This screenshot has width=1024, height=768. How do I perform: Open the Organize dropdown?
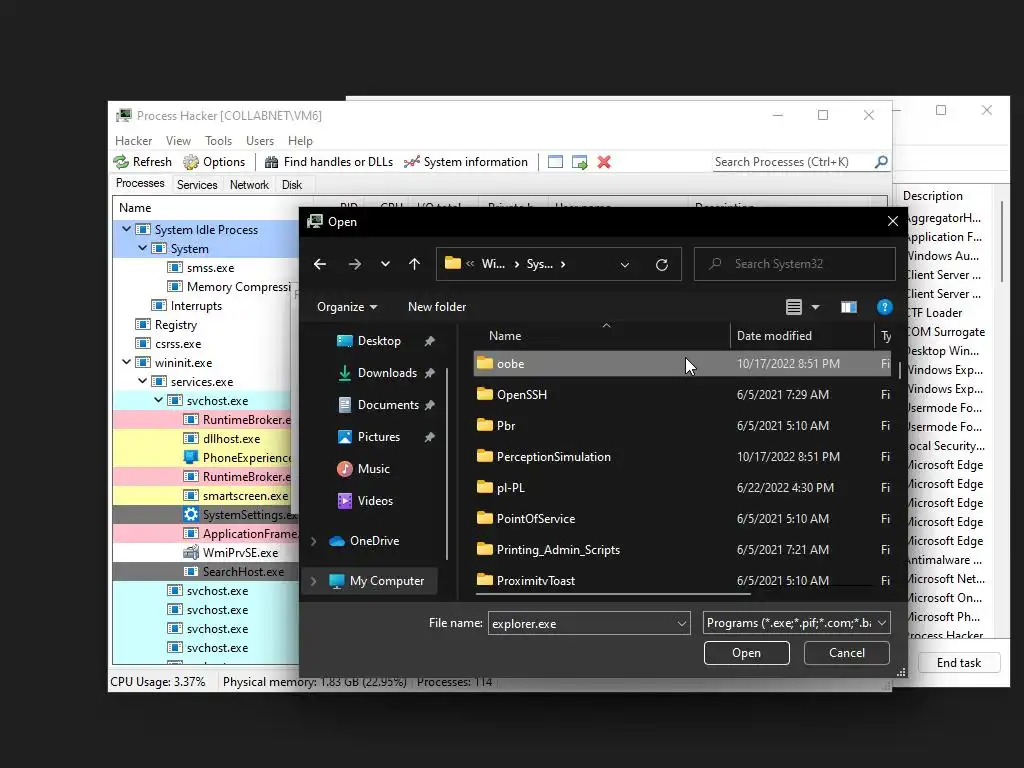(x=347, y=307)
